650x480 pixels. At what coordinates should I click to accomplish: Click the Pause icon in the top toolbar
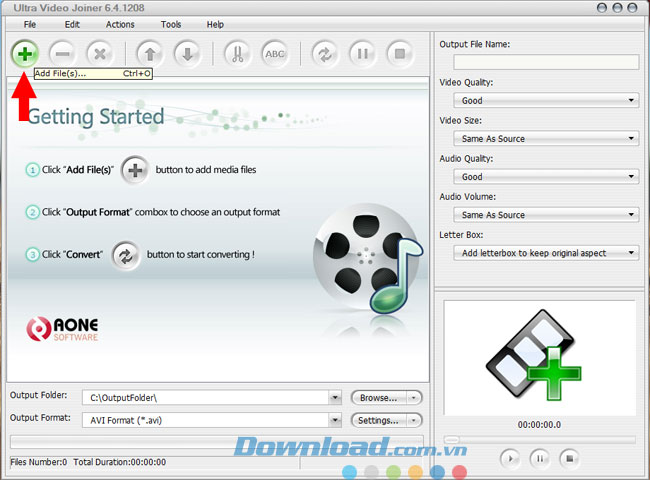pos(361,53)
